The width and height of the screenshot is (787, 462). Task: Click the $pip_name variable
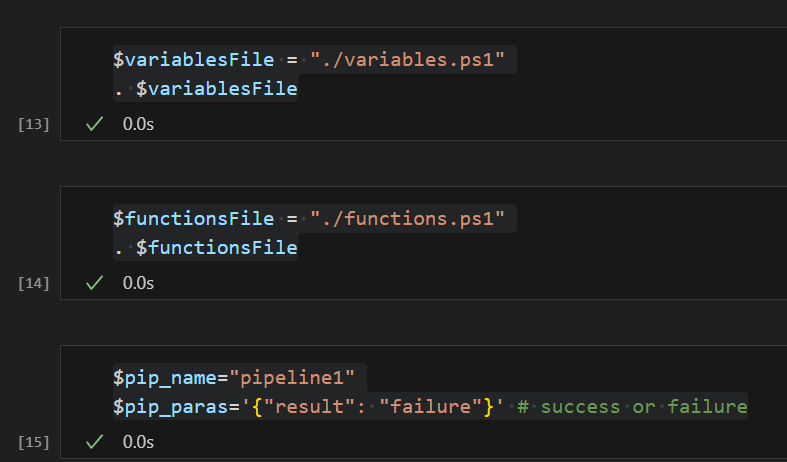[165, 378]
